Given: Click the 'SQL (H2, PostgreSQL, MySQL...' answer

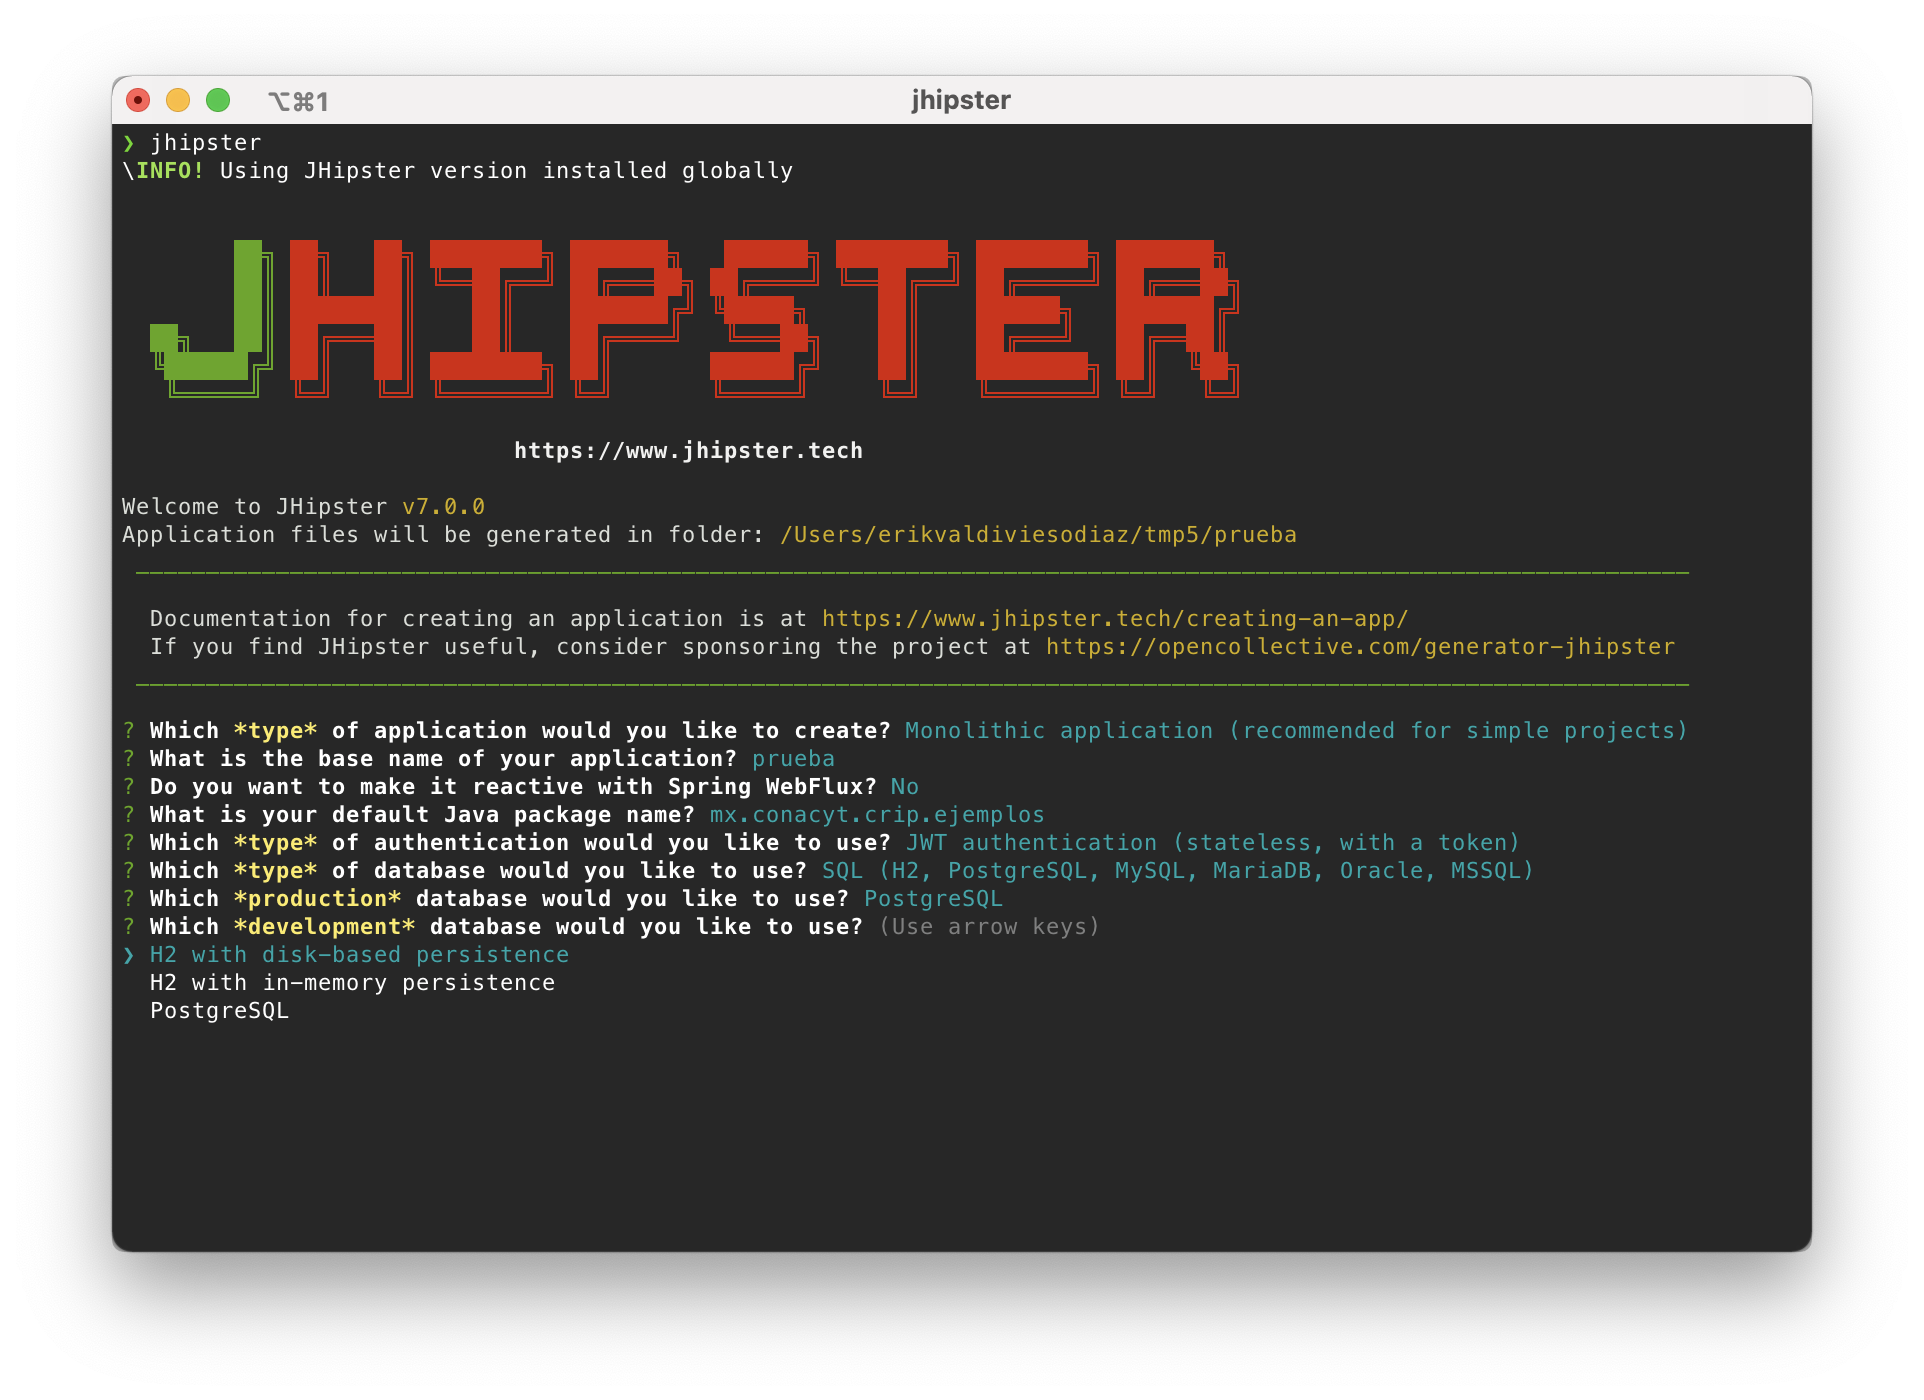Looking at the screenshot, I should (1177, 871).
